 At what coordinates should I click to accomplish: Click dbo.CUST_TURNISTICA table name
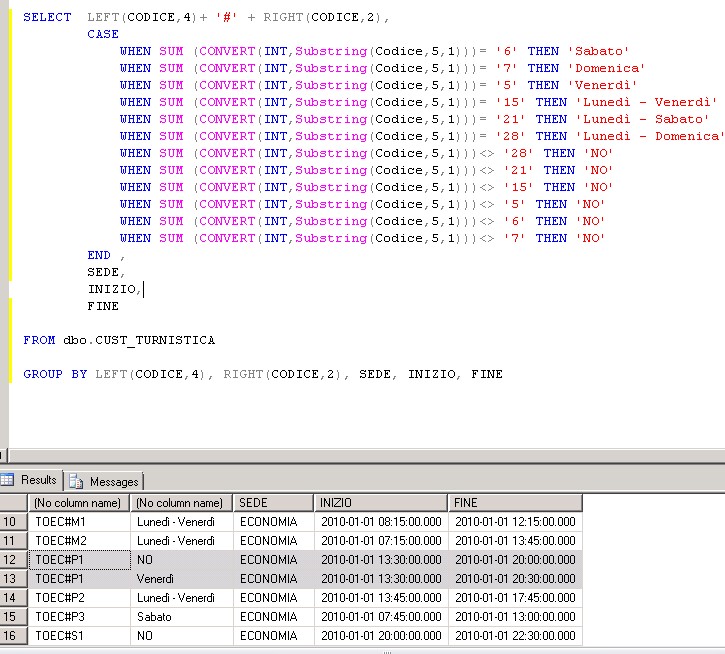coord(139,340)
